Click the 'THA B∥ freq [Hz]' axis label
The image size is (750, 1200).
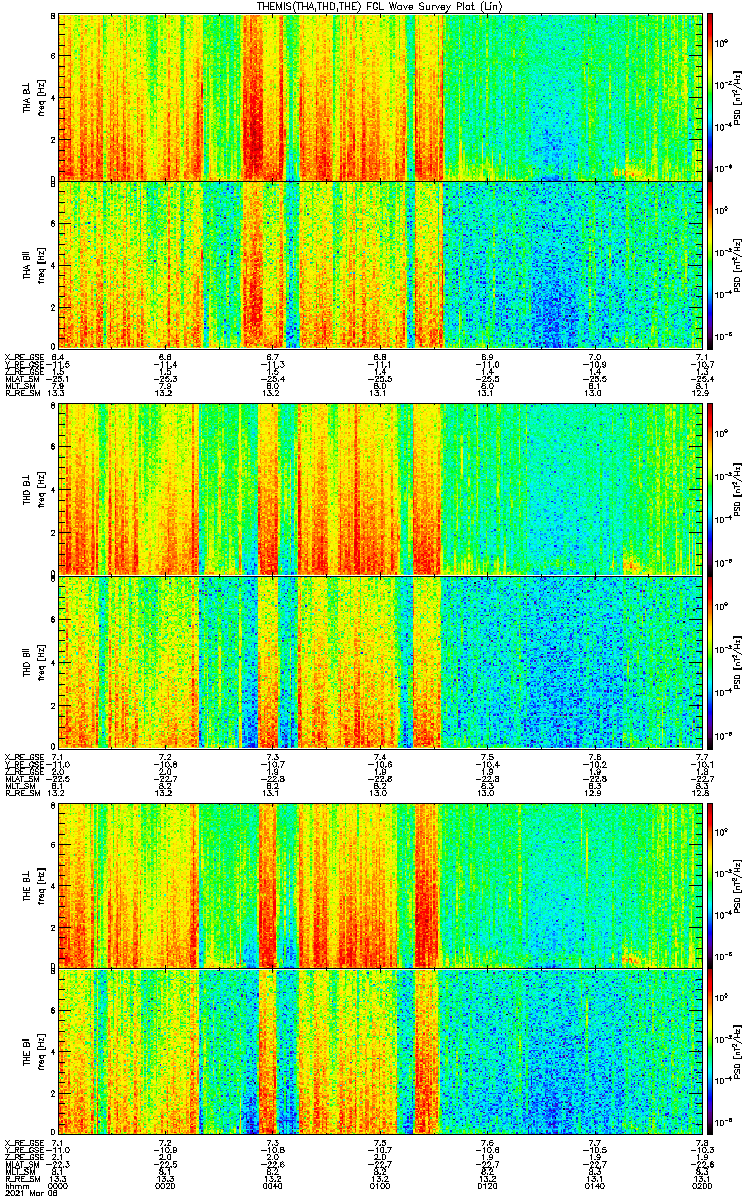33,264
